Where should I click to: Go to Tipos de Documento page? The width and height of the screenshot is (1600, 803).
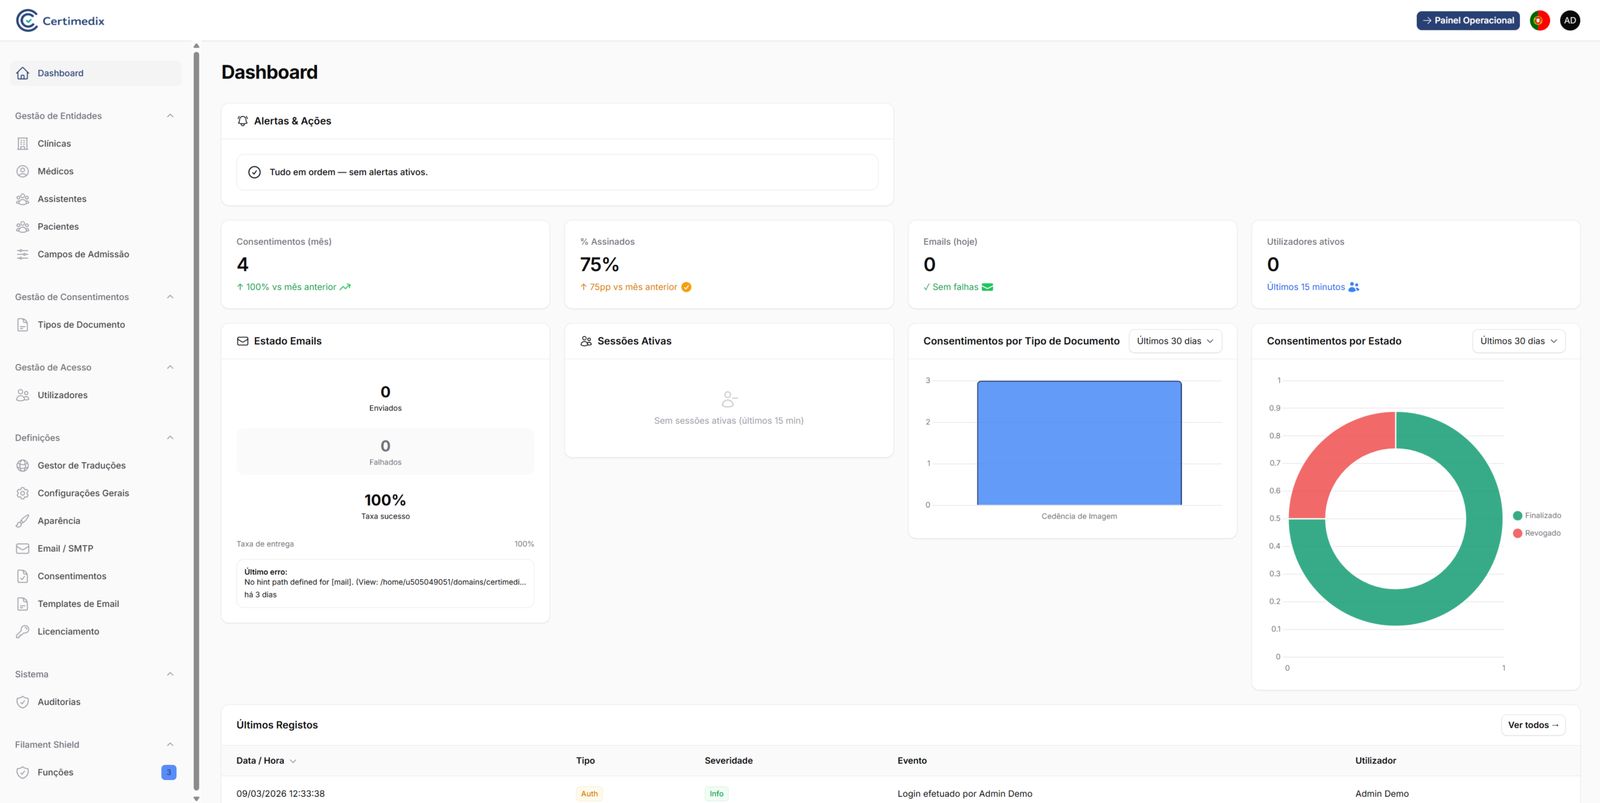[81, 325]
